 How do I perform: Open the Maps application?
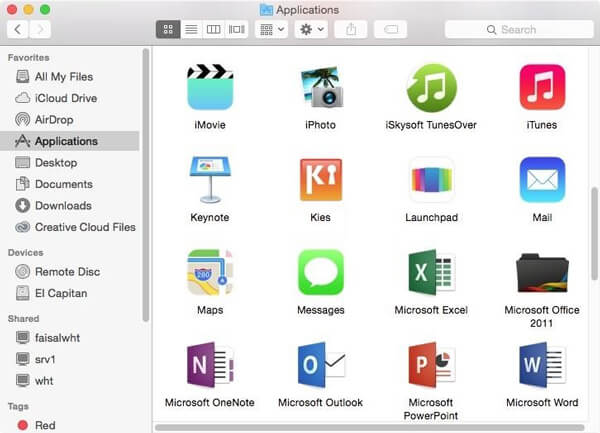pyautogui.click(x=210, y=271)
